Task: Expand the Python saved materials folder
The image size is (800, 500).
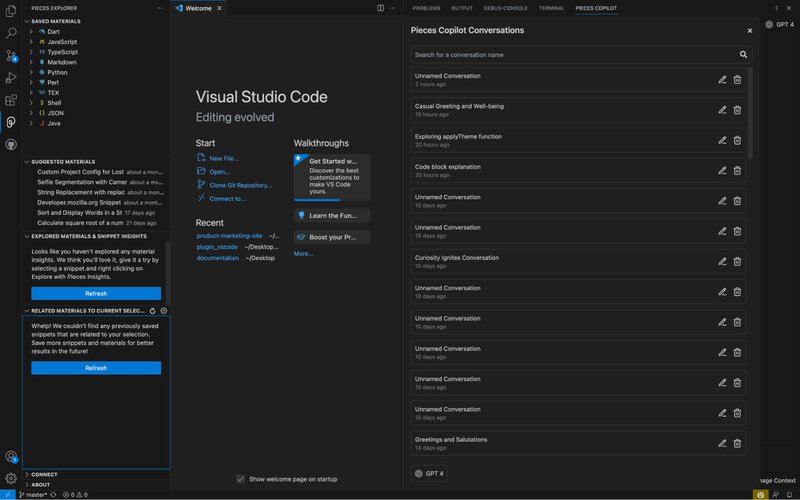Action: (x=31, y=72)
